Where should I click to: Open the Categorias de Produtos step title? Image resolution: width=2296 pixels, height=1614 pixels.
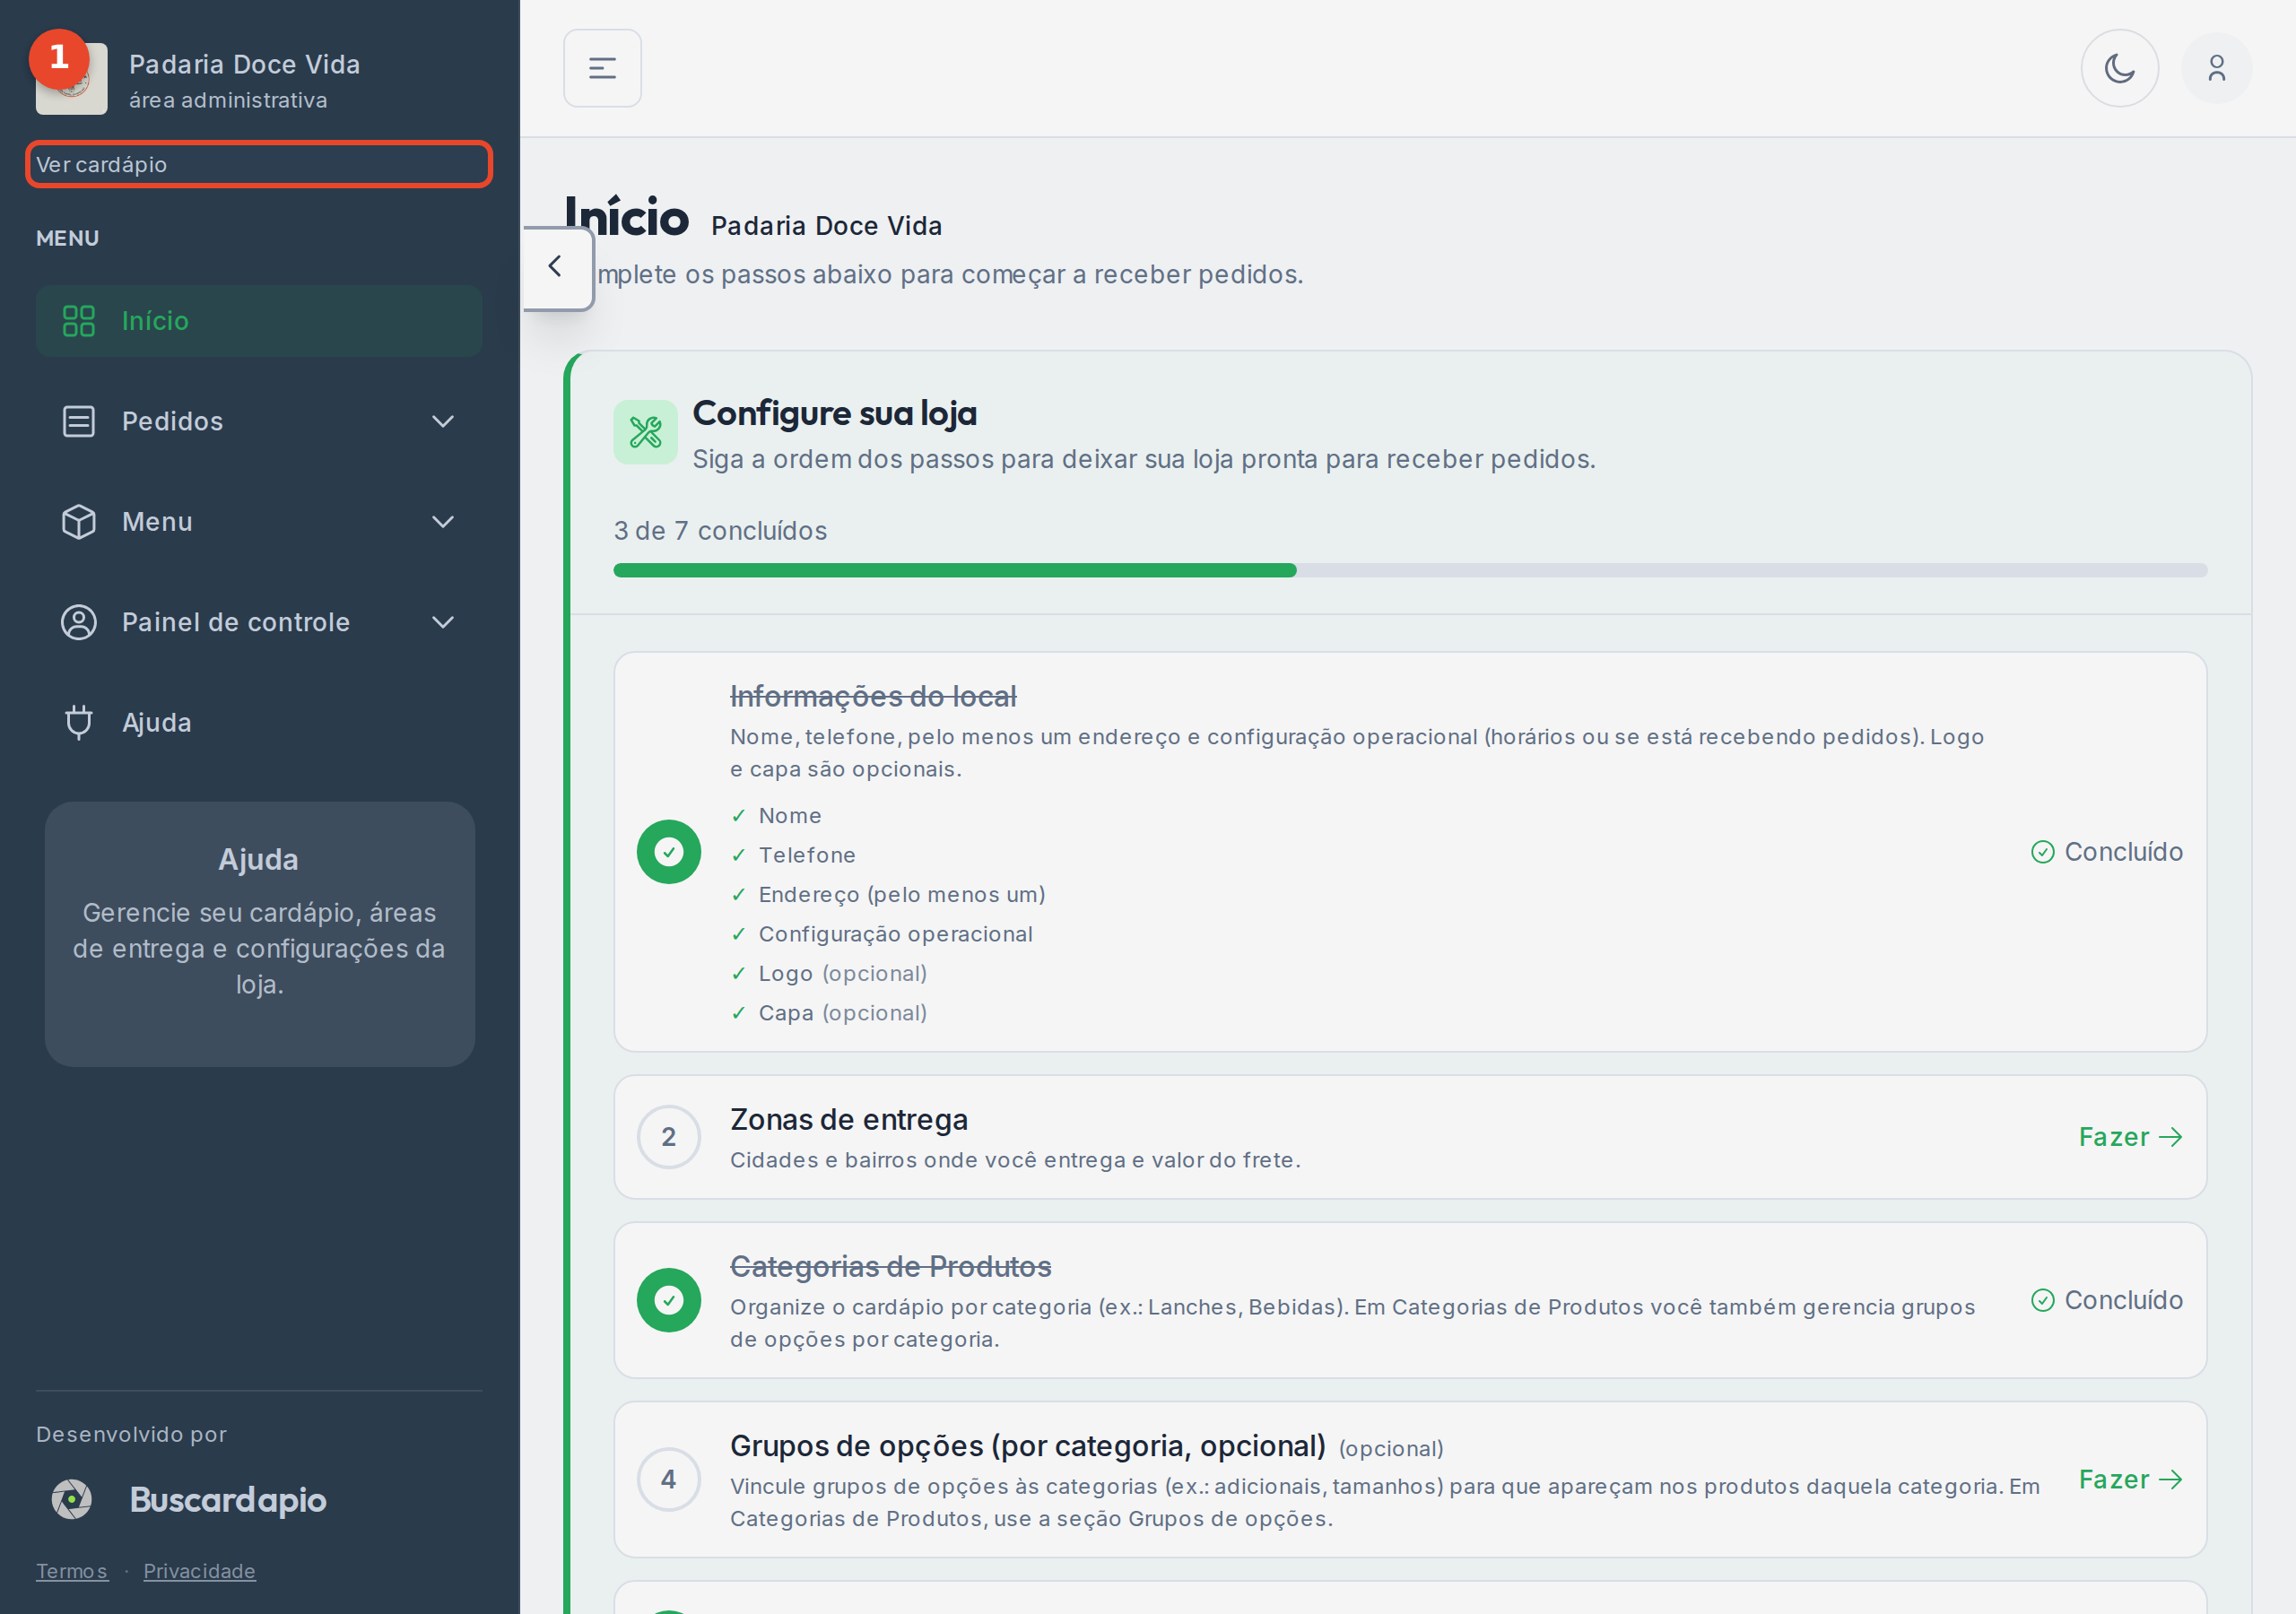point(891,1267)
